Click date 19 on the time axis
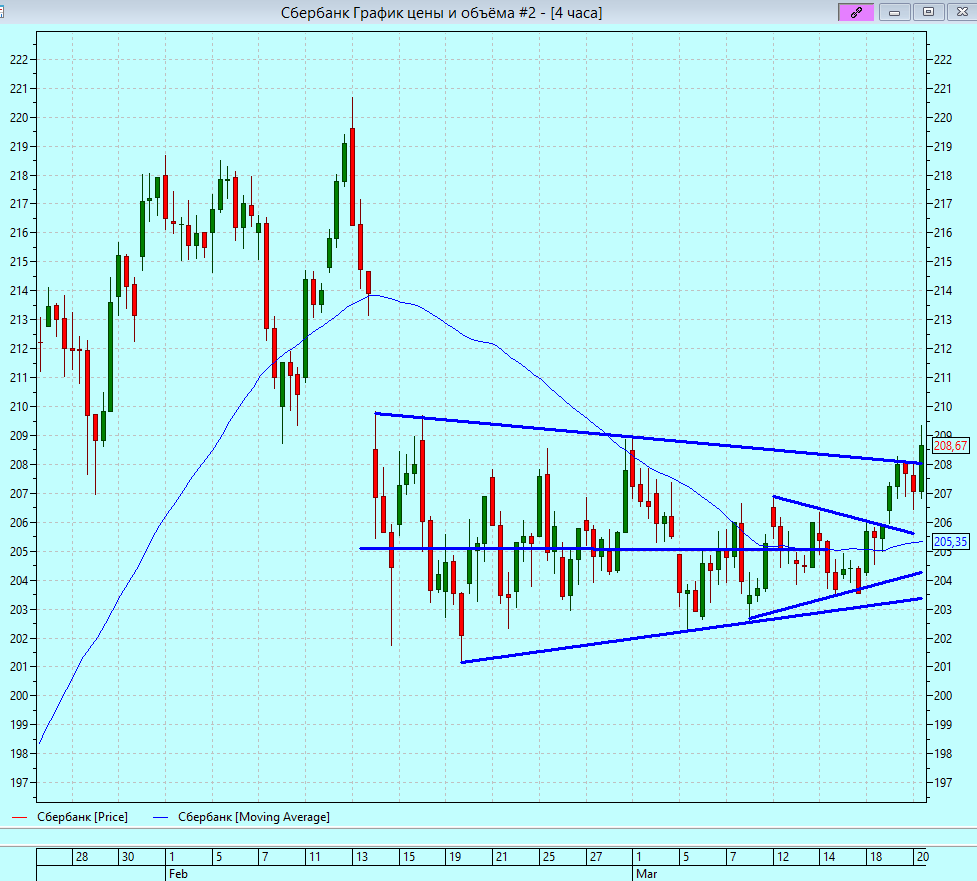 click(x=455, y=857)
